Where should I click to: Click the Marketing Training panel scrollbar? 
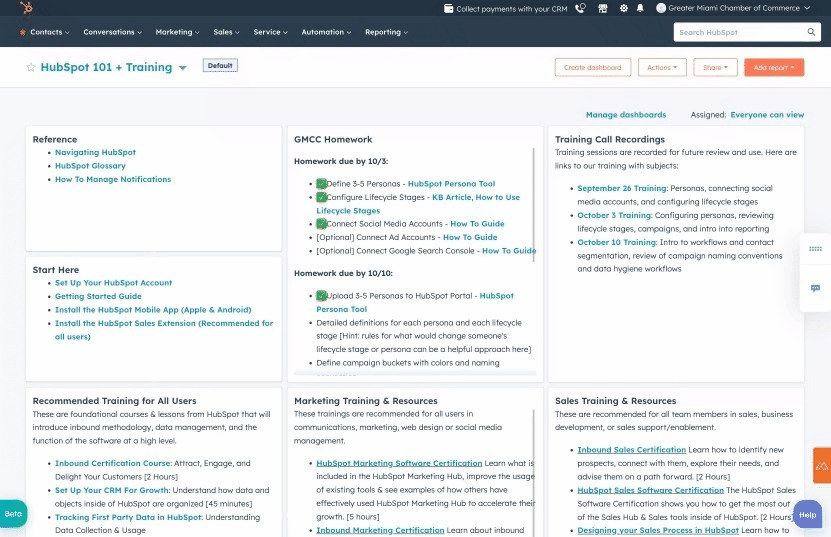[x=534, y=472]
